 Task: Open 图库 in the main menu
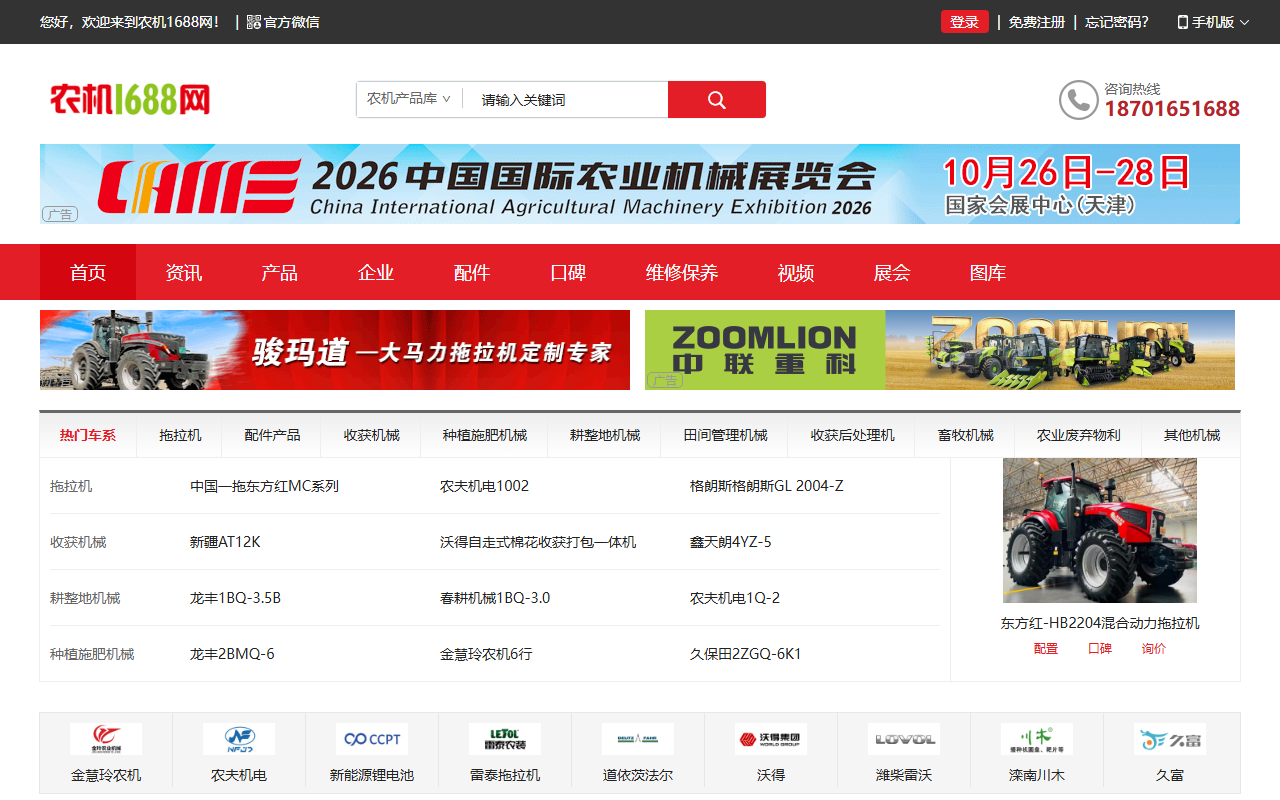988,272
